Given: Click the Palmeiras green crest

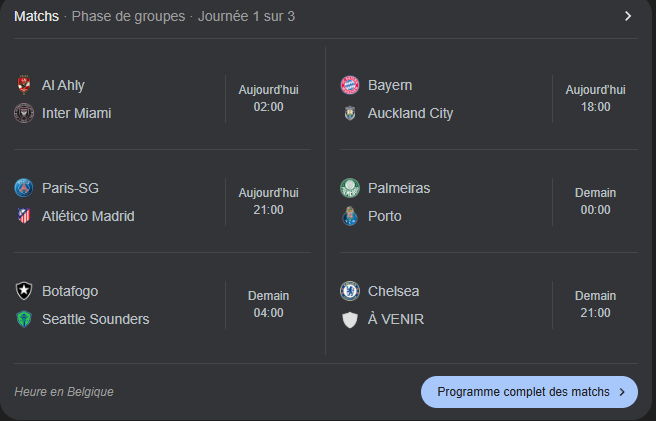Looking at the screenshot, I should coord(350,188).
